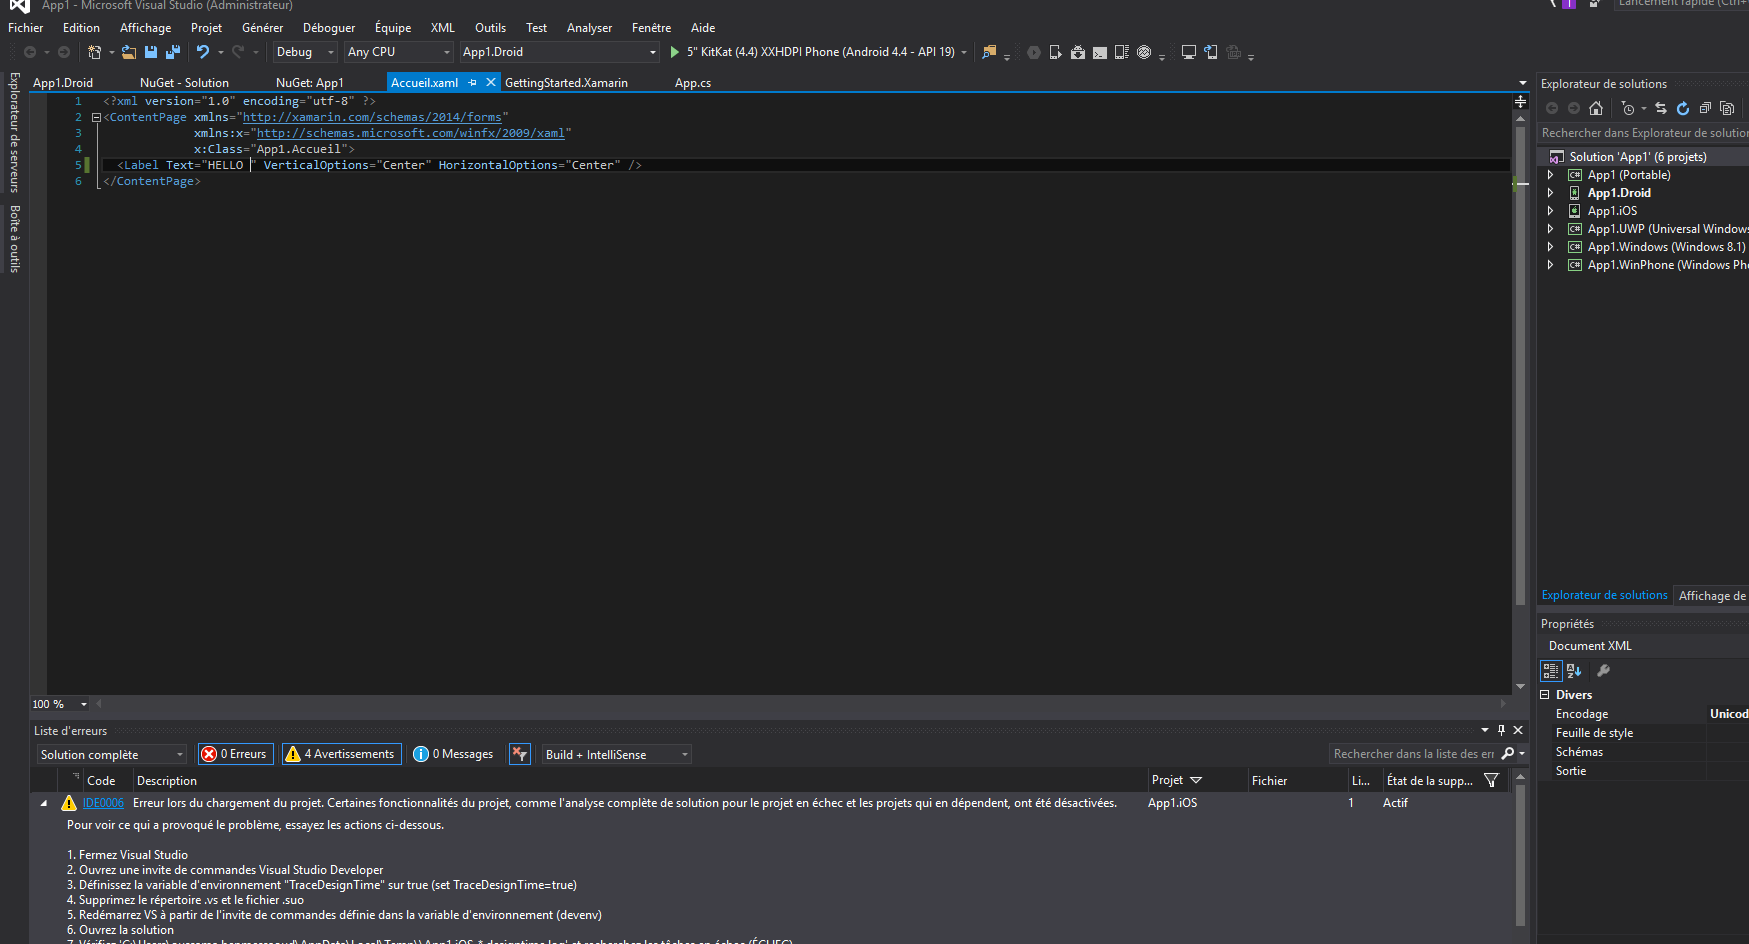The image size is (1749, 944).
Task: Open Explorateur de serveurs side panel
Action: [15, 132]
